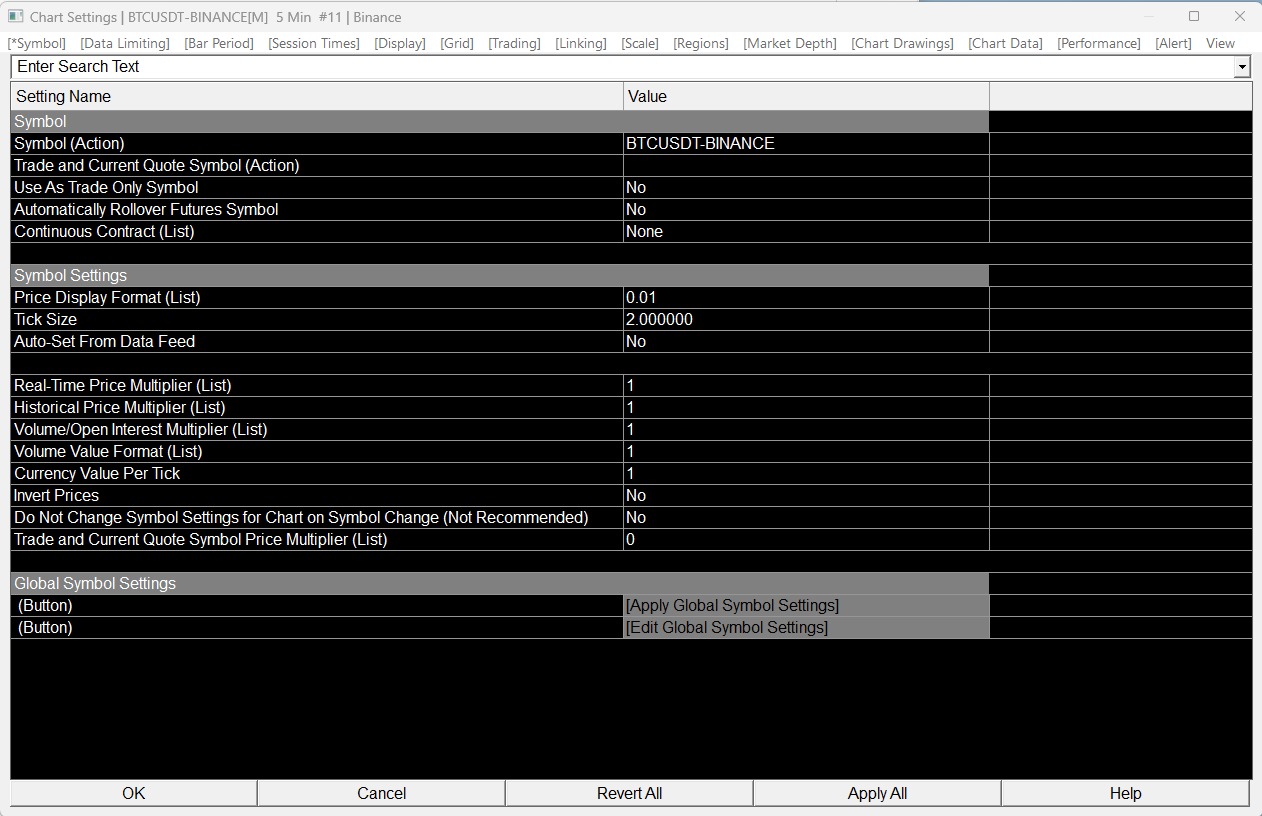
Task: Click the Enter Search Text field
Action: [622, 67]
